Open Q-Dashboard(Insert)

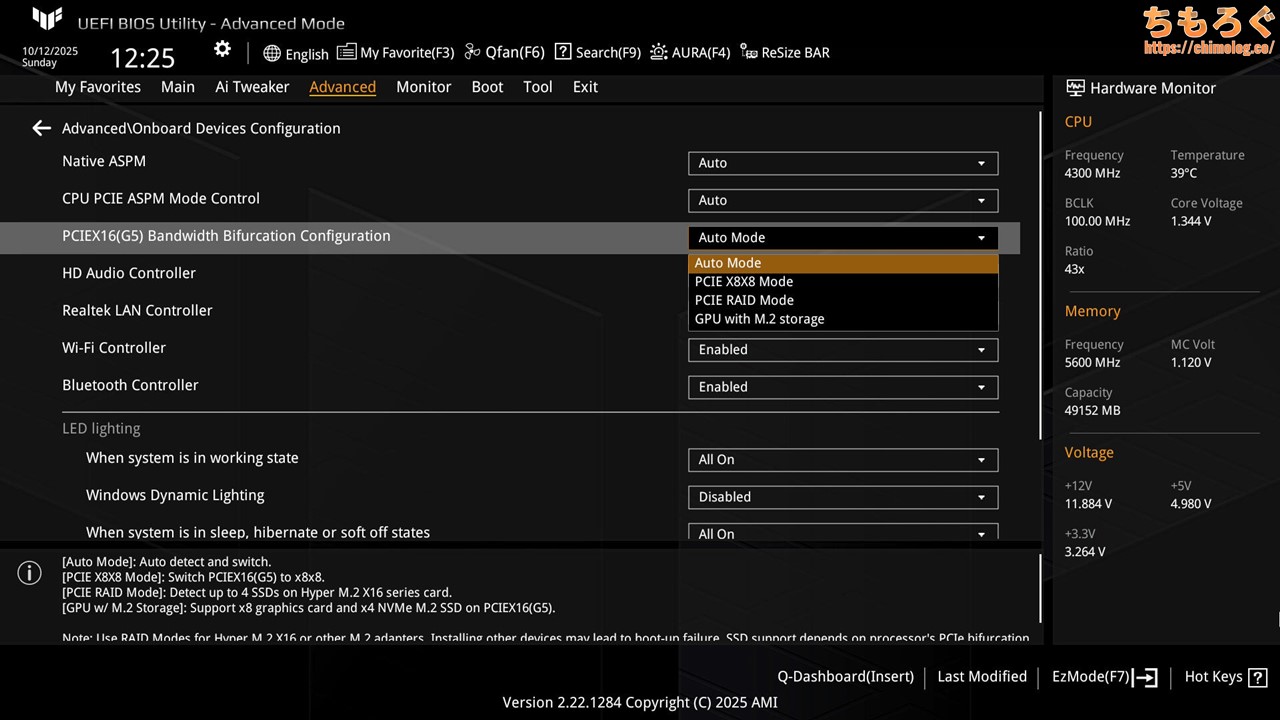(x=845, y=677)
